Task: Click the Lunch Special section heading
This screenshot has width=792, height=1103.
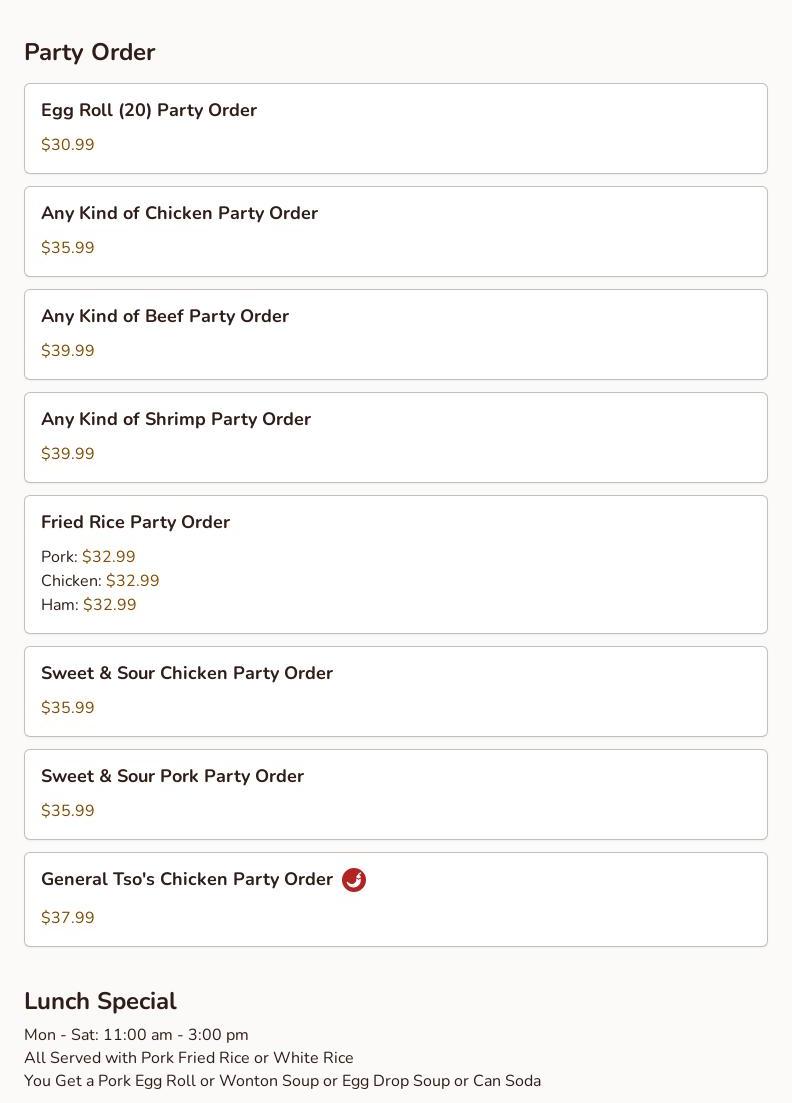Action: tap(100, 1001)
